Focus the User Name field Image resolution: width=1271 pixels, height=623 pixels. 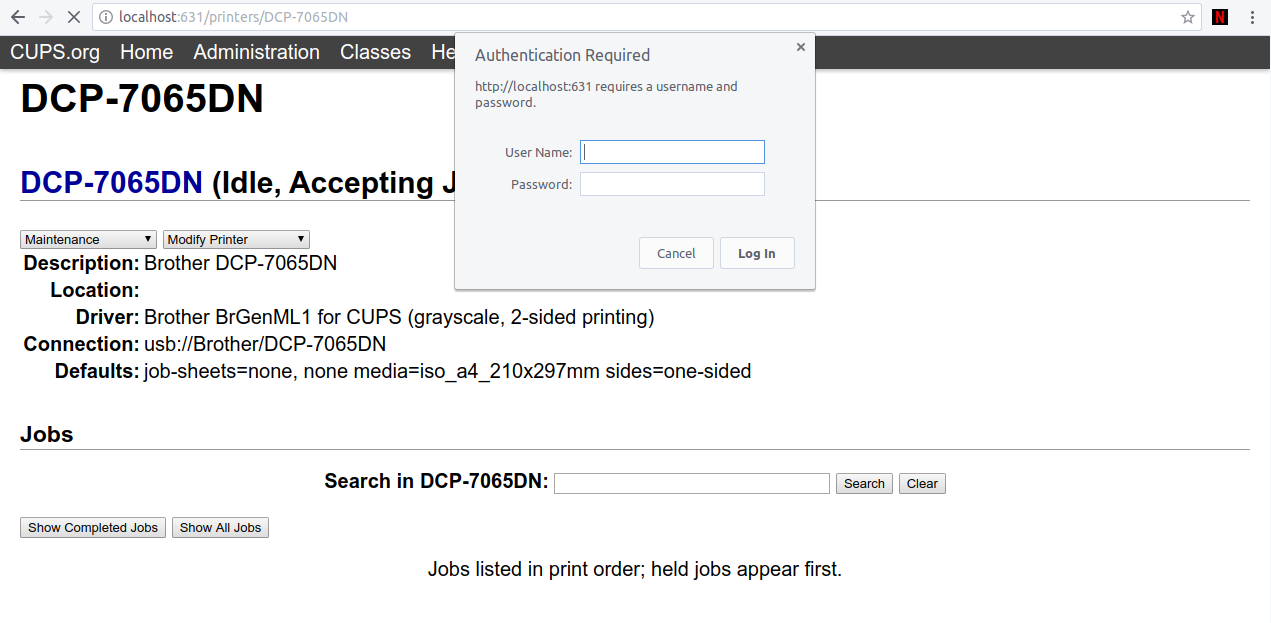click(672, 152)
